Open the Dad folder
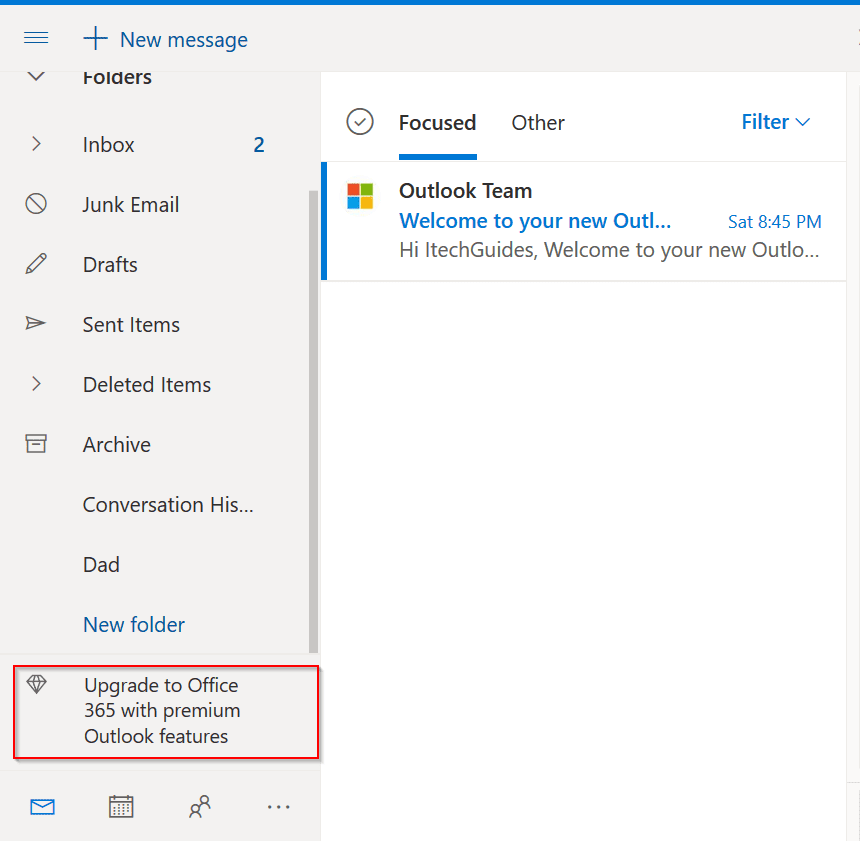This screenshot has height=841, width=860. tap(101, 565)
